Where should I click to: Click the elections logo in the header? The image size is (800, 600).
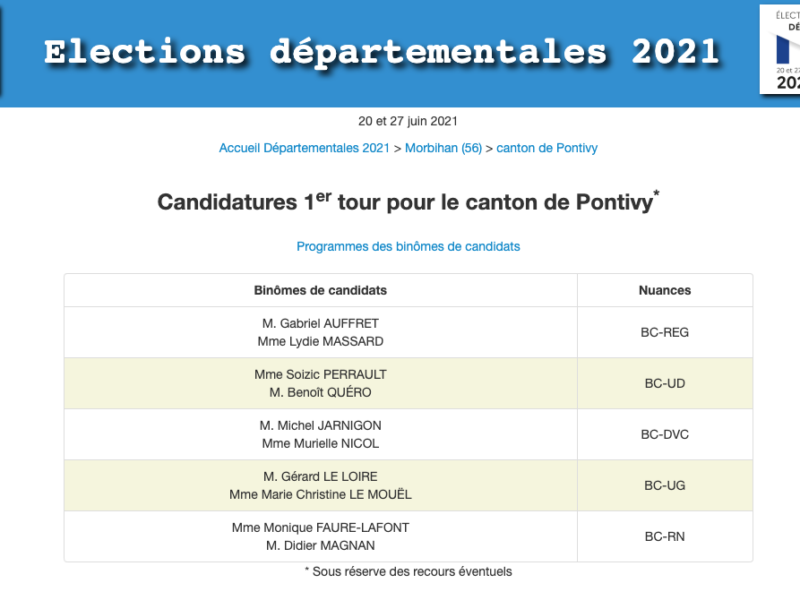pos(780,49)
